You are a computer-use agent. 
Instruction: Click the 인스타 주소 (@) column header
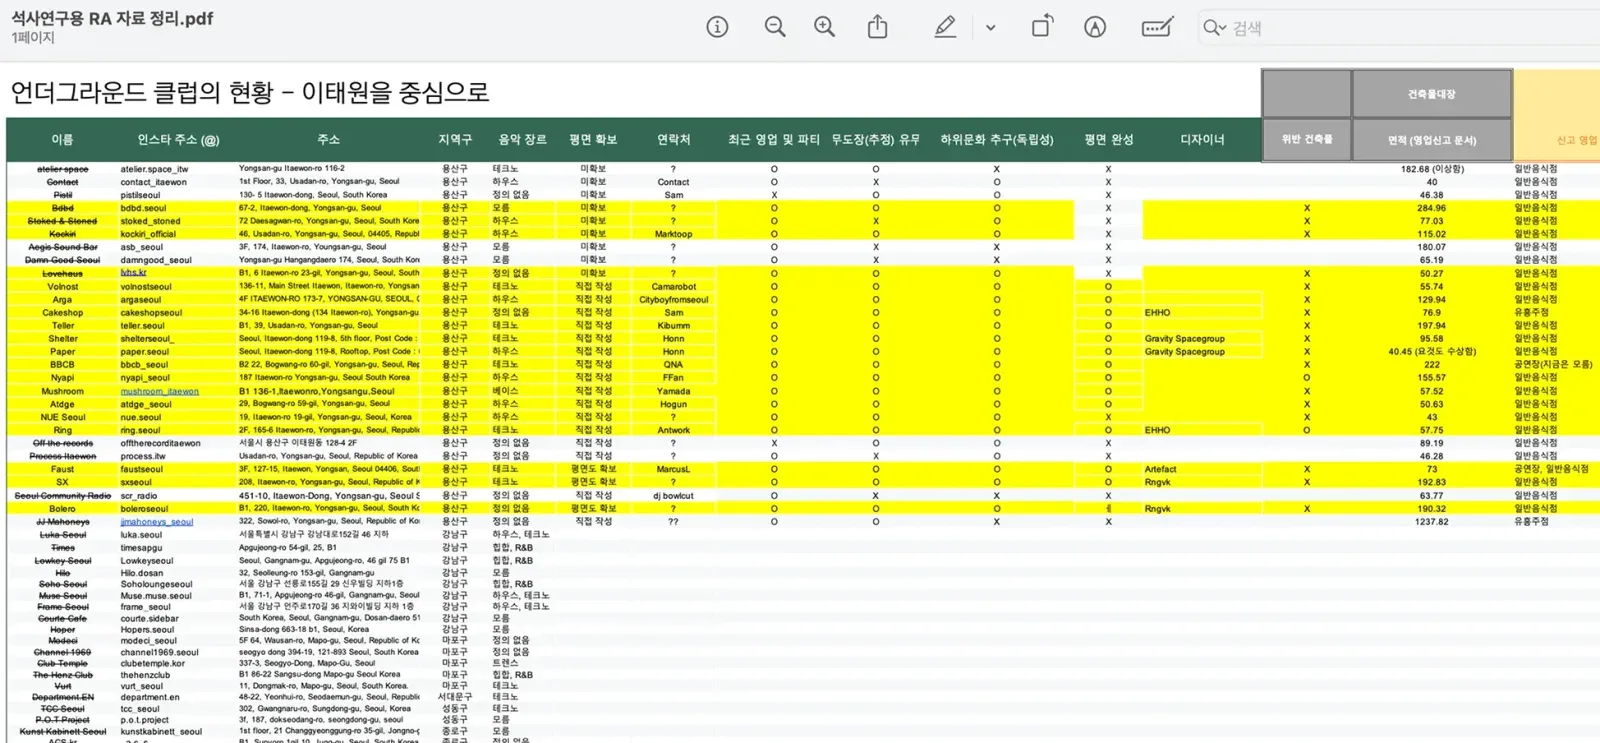coord(178,140)
